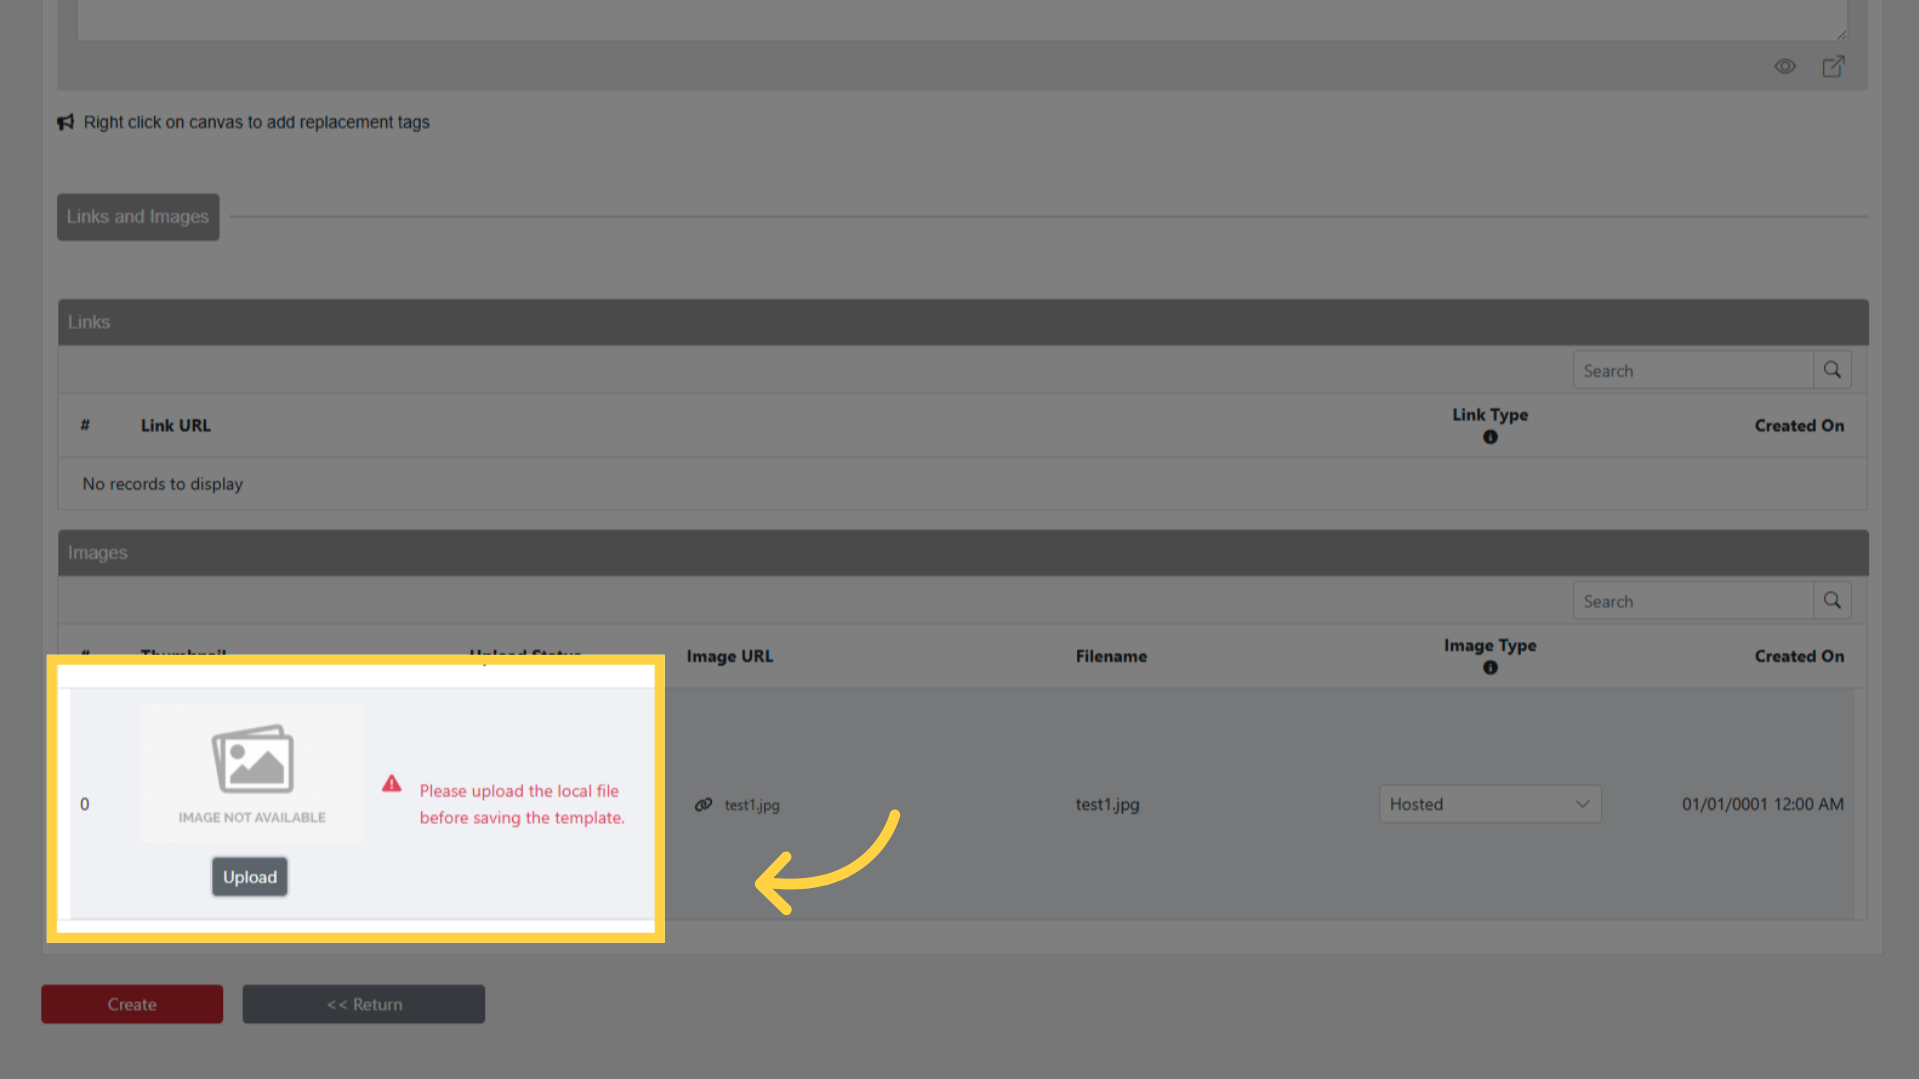This screenshot has height=1079, width=1919.
Task: Click the red warning triangle icon
Action: tap(392, 784)
